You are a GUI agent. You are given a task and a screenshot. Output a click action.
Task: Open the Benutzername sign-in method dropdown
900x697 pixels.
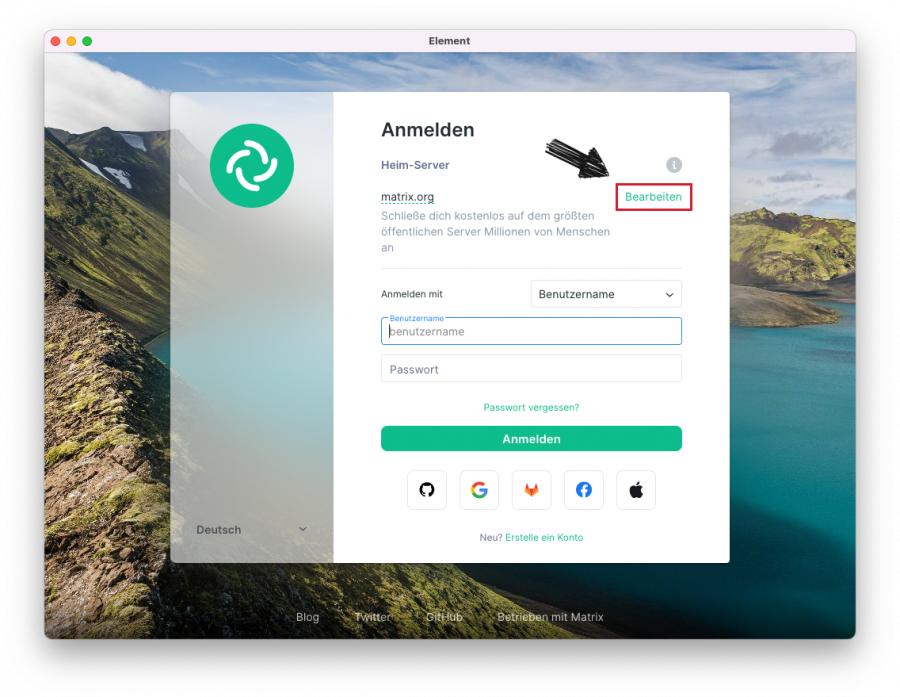click(606, 294)
